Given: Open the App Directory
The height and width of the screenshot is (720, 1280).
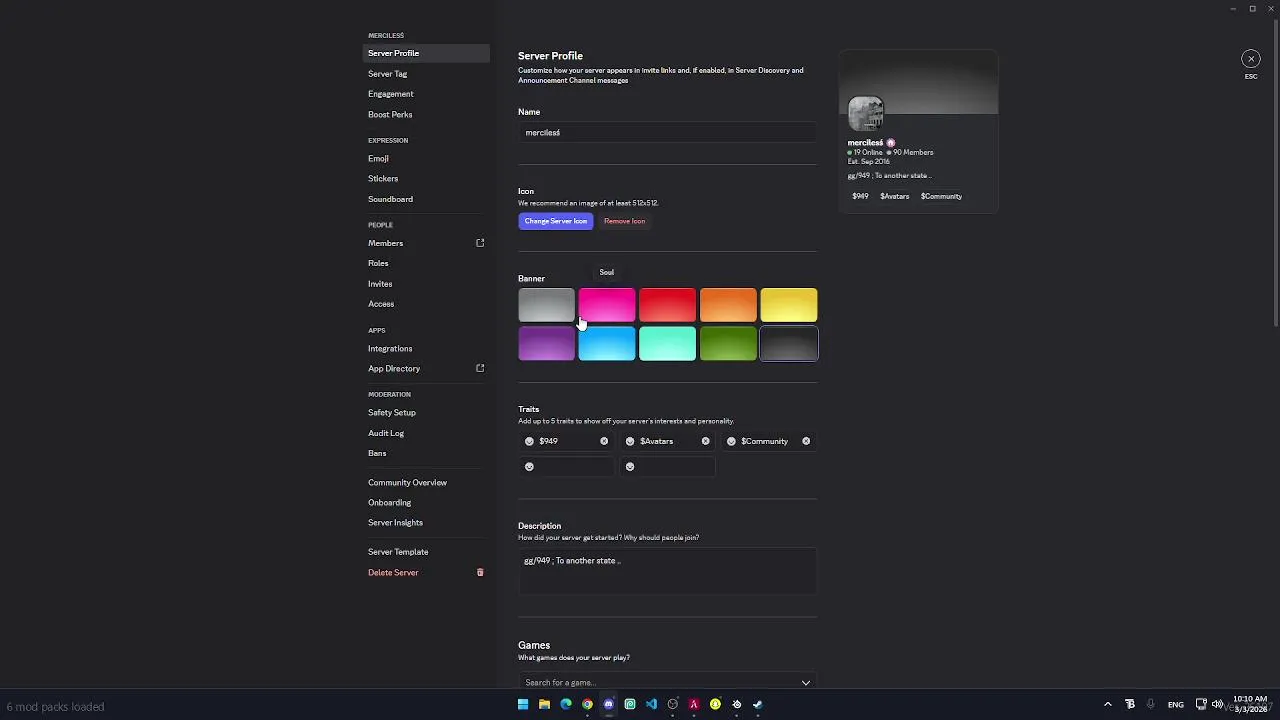Looking at the screenshot, I should coord(426,368).
